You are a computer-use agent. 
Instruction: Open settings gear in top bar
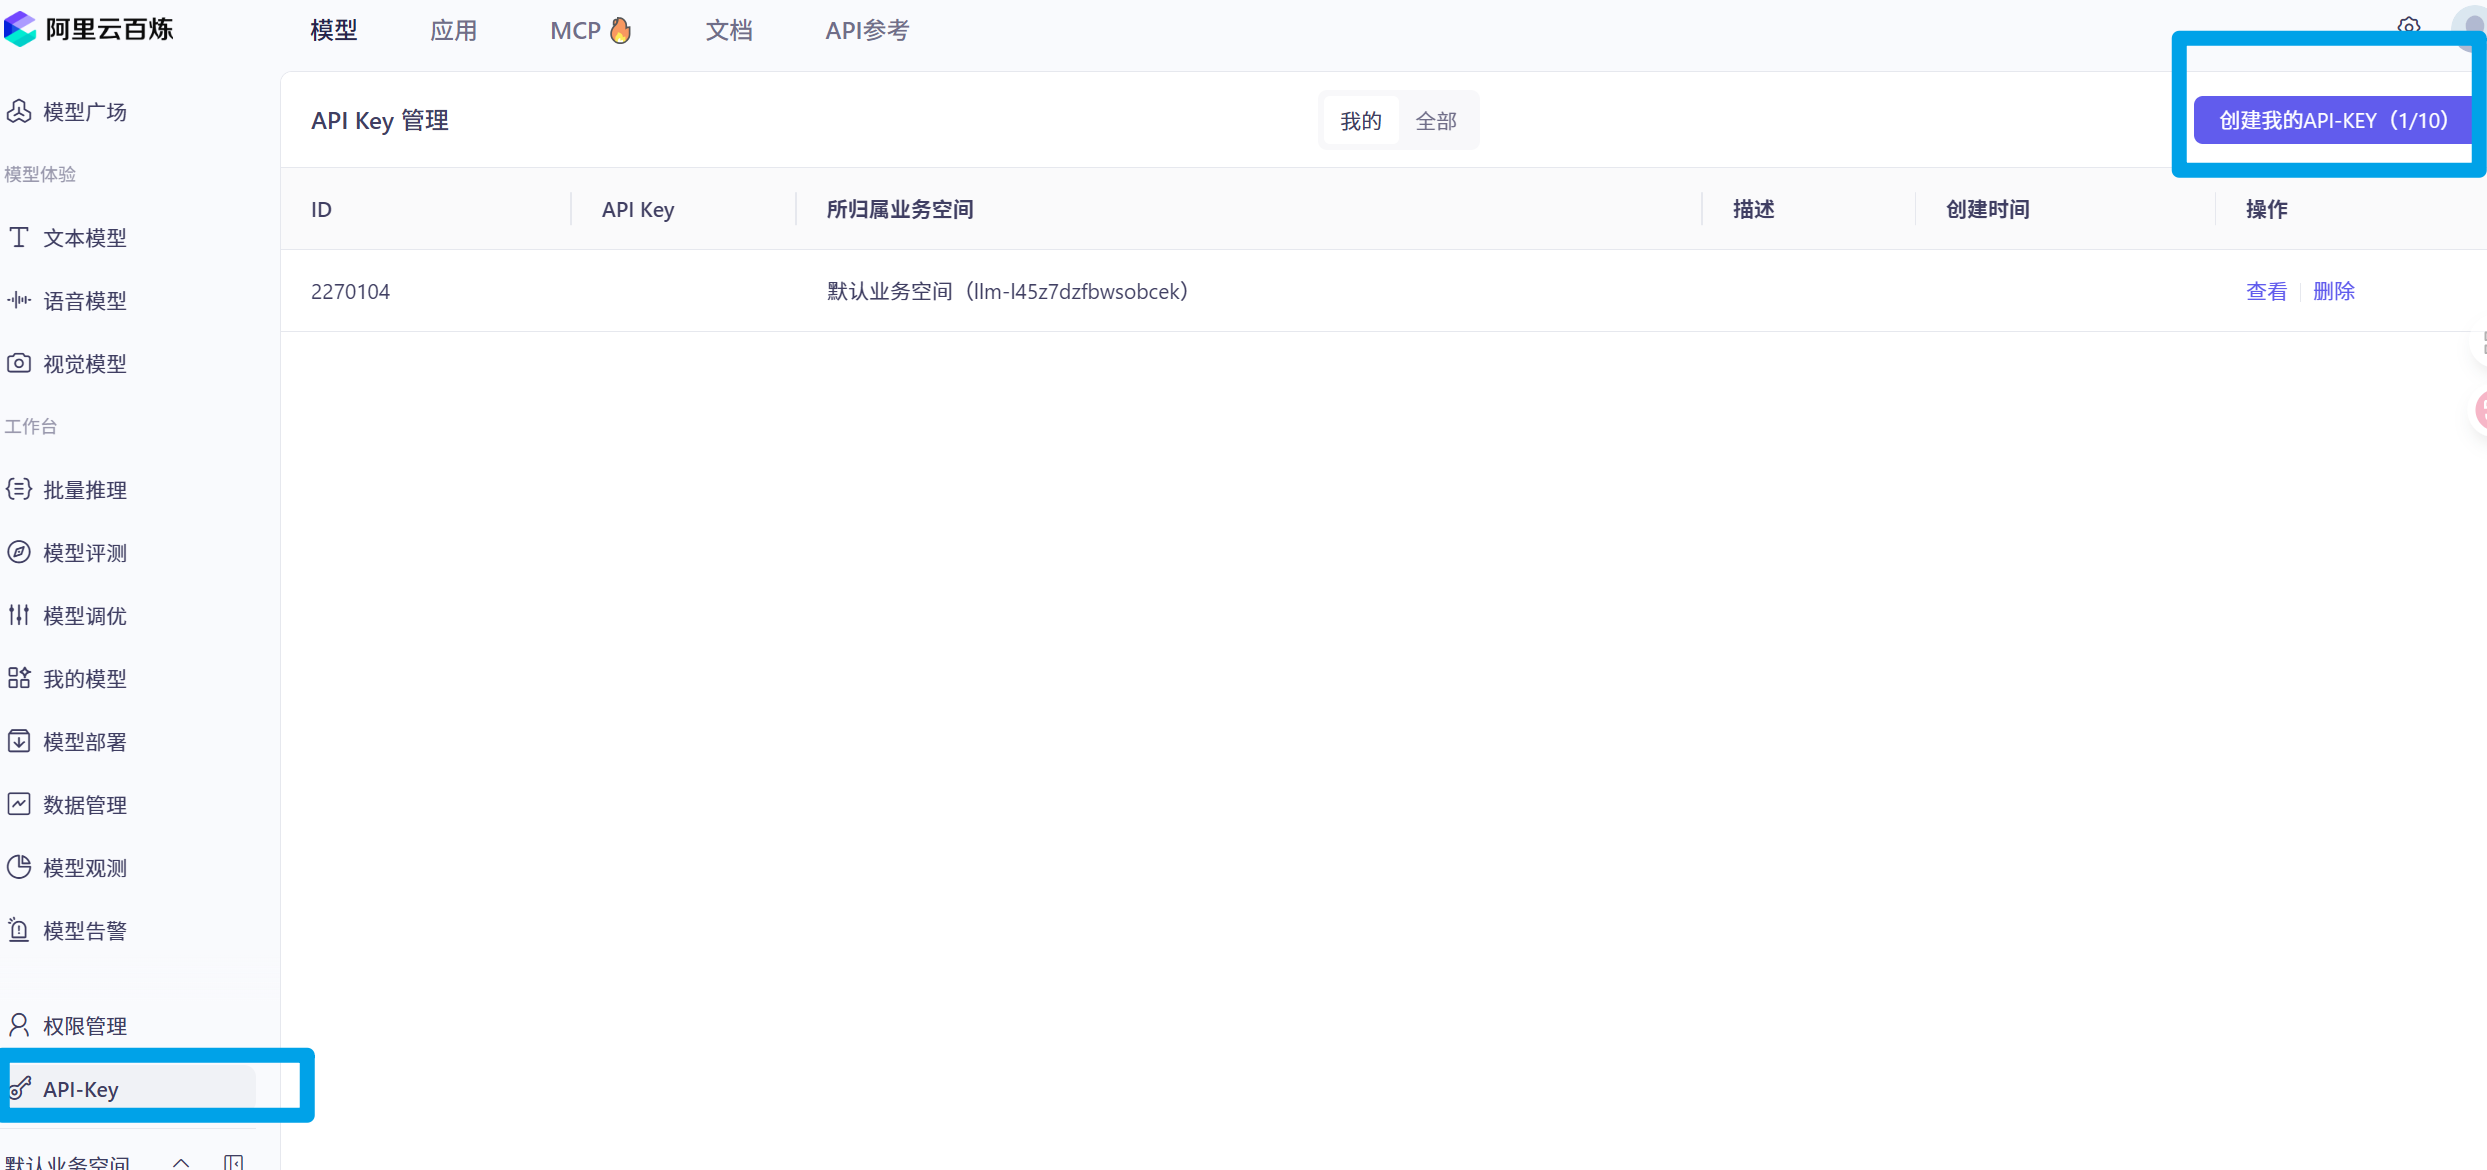pos(2408,26)
